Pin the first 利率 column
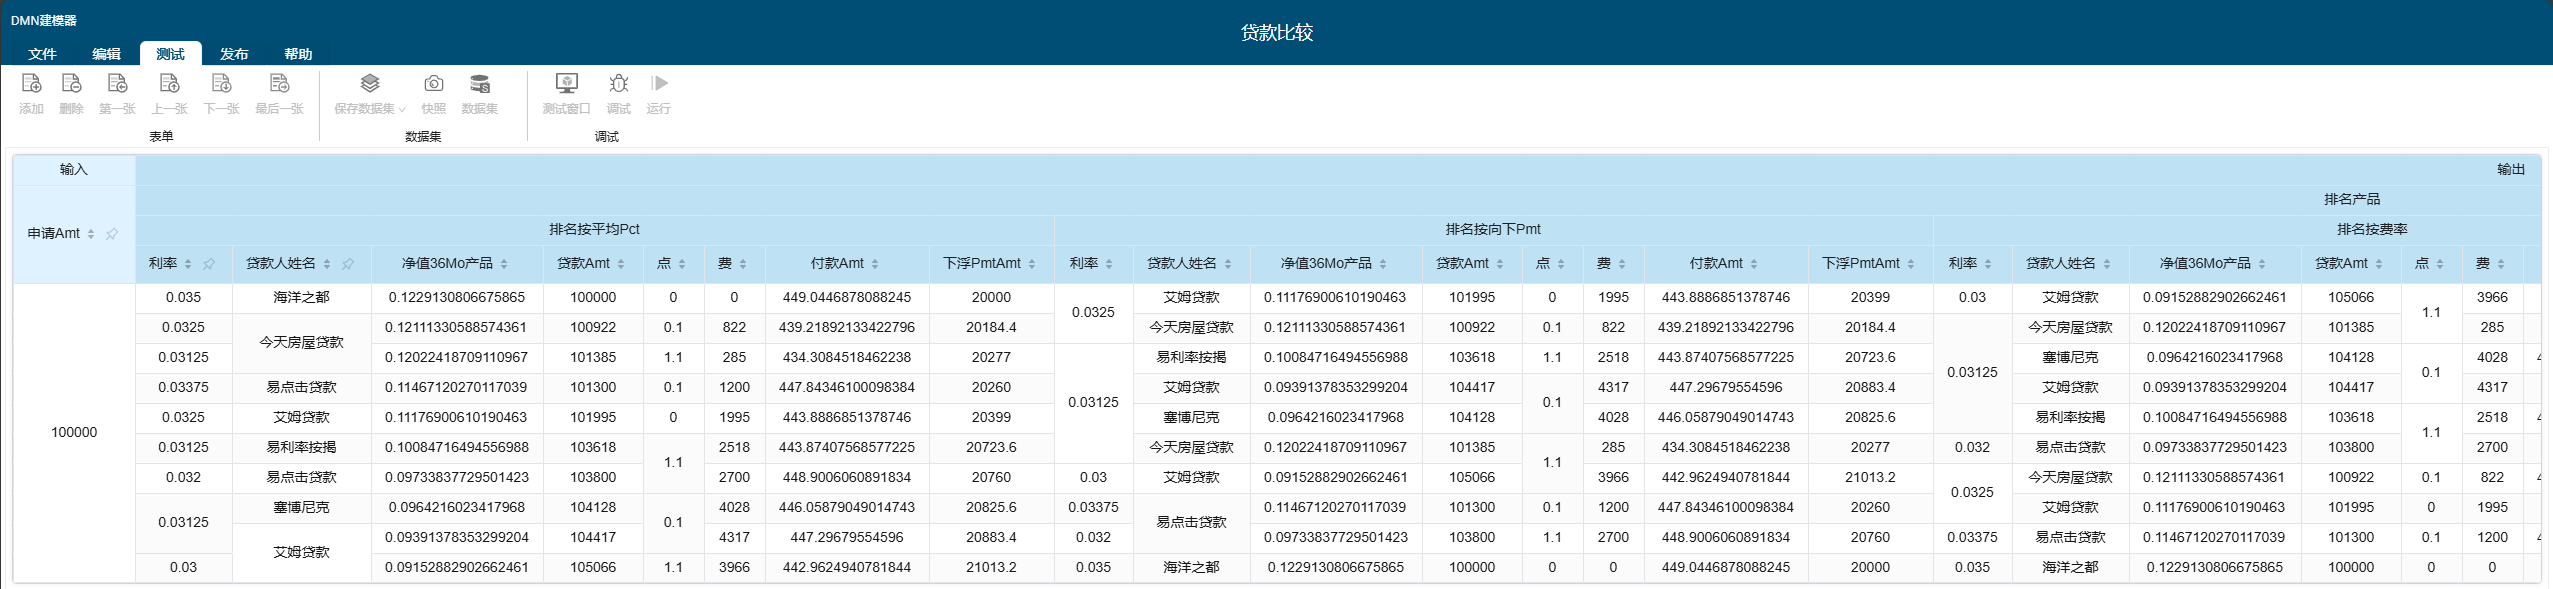Screen dimensions: 2553x589 (209, 264)
